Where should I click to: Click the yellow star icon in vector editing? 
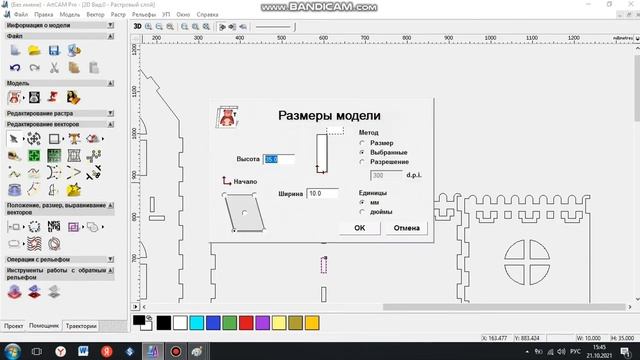click(74, 190)
